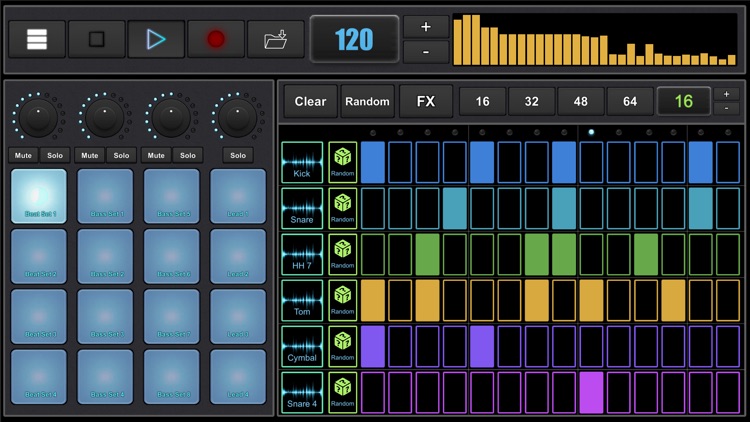Mute the Bass Set 1-4 column
The width and height of the screenshot is (750, 422).
click(x=89, y=155)
